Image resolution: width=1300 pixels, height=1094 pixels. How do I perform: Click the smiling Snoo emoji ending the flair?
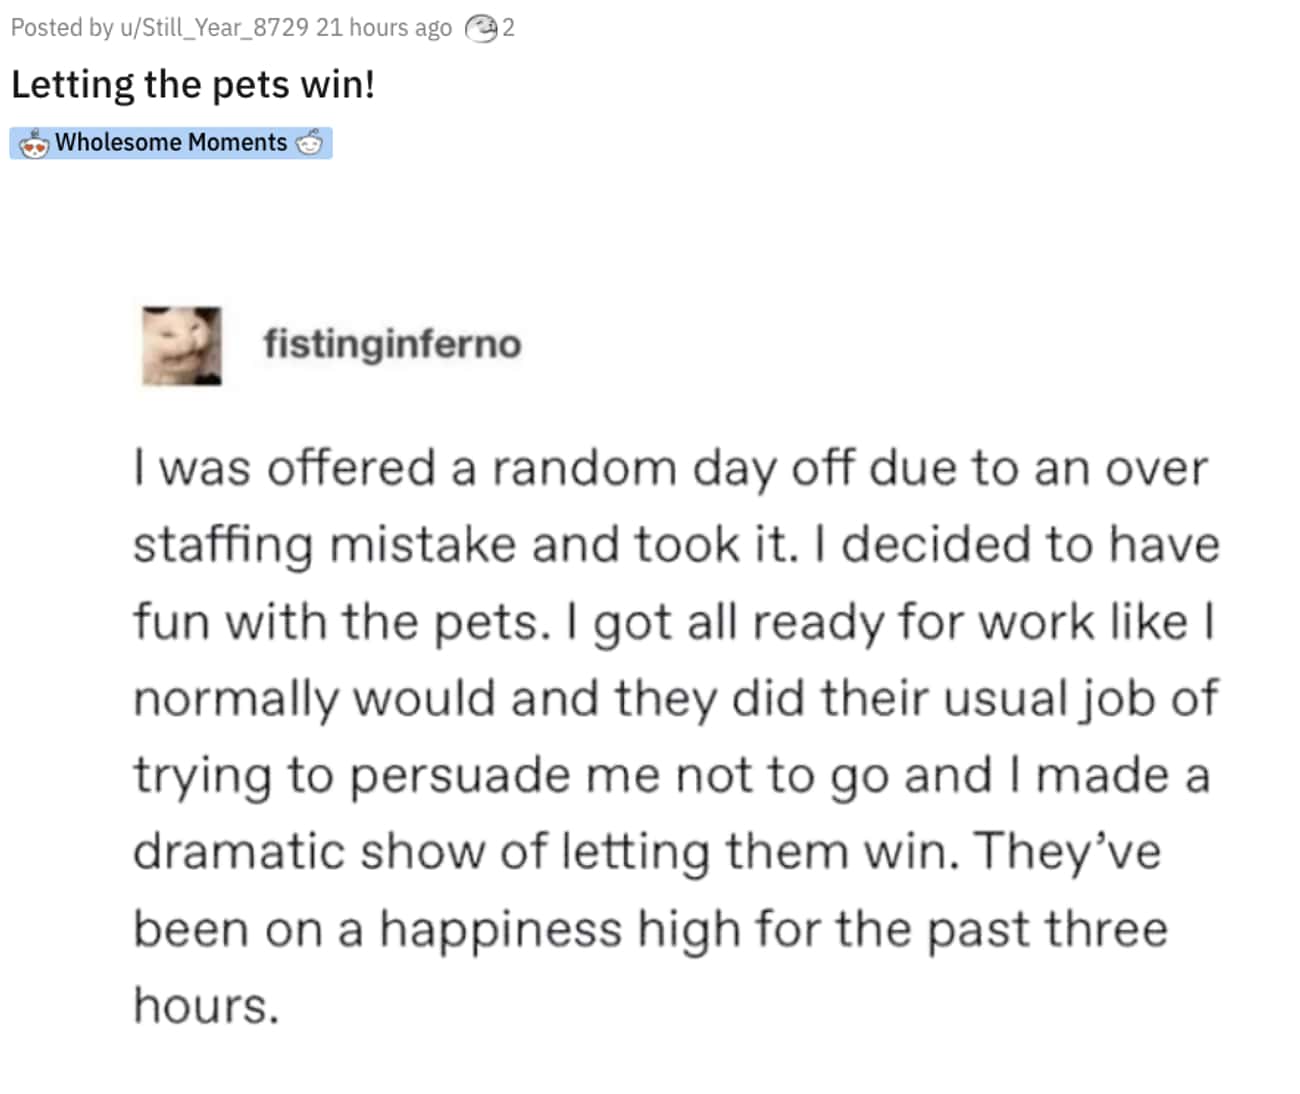point(310,143)
